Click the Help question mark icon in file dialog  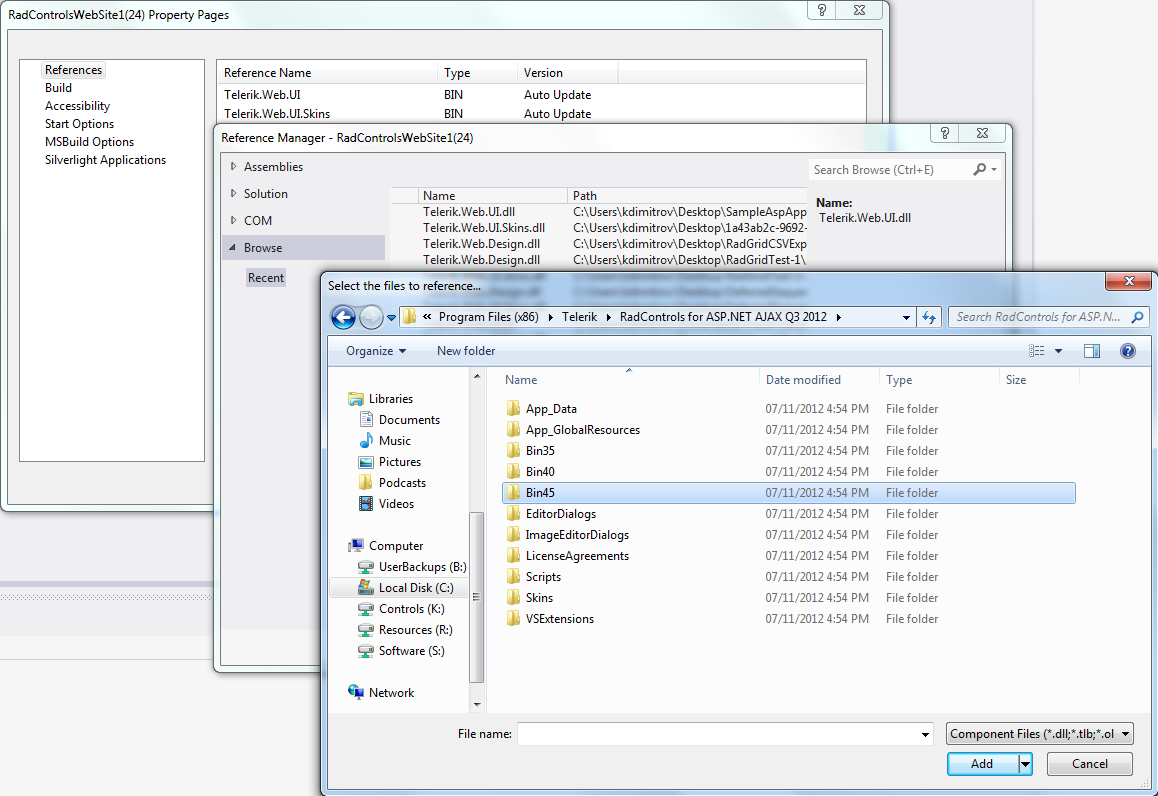[1127, 351]
